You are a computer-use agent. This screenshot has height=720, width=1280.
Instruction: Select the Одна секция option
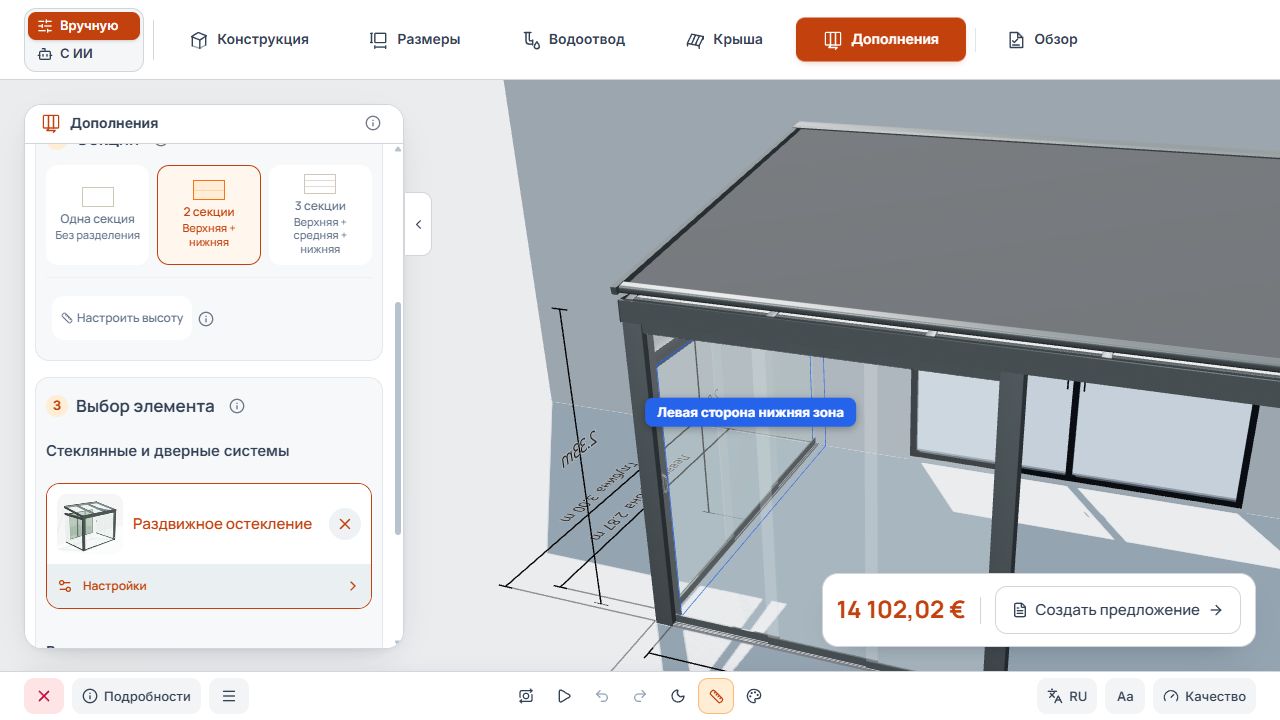click(98, 215)
